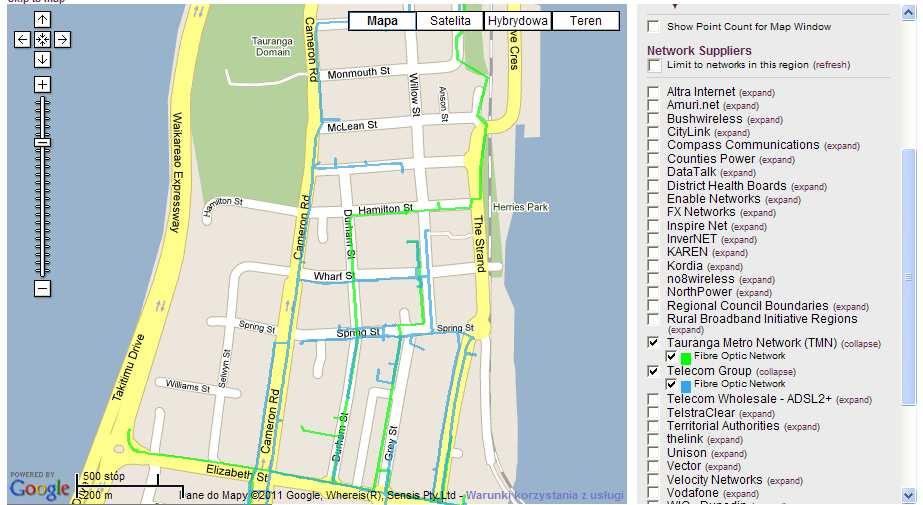This screenshot has height=505, width=923.
Task: Tick Limit to networks in this region
Action: 653,65
